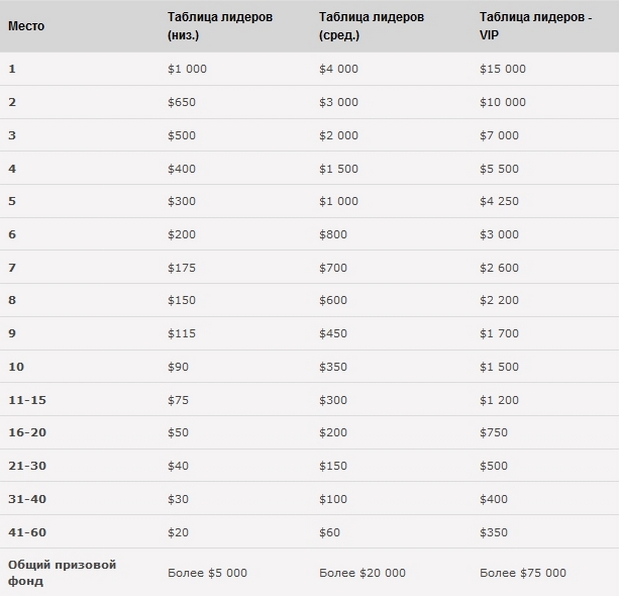Click the Таблица лидеров - VIP header
The image size is (620, 596).
535,26
